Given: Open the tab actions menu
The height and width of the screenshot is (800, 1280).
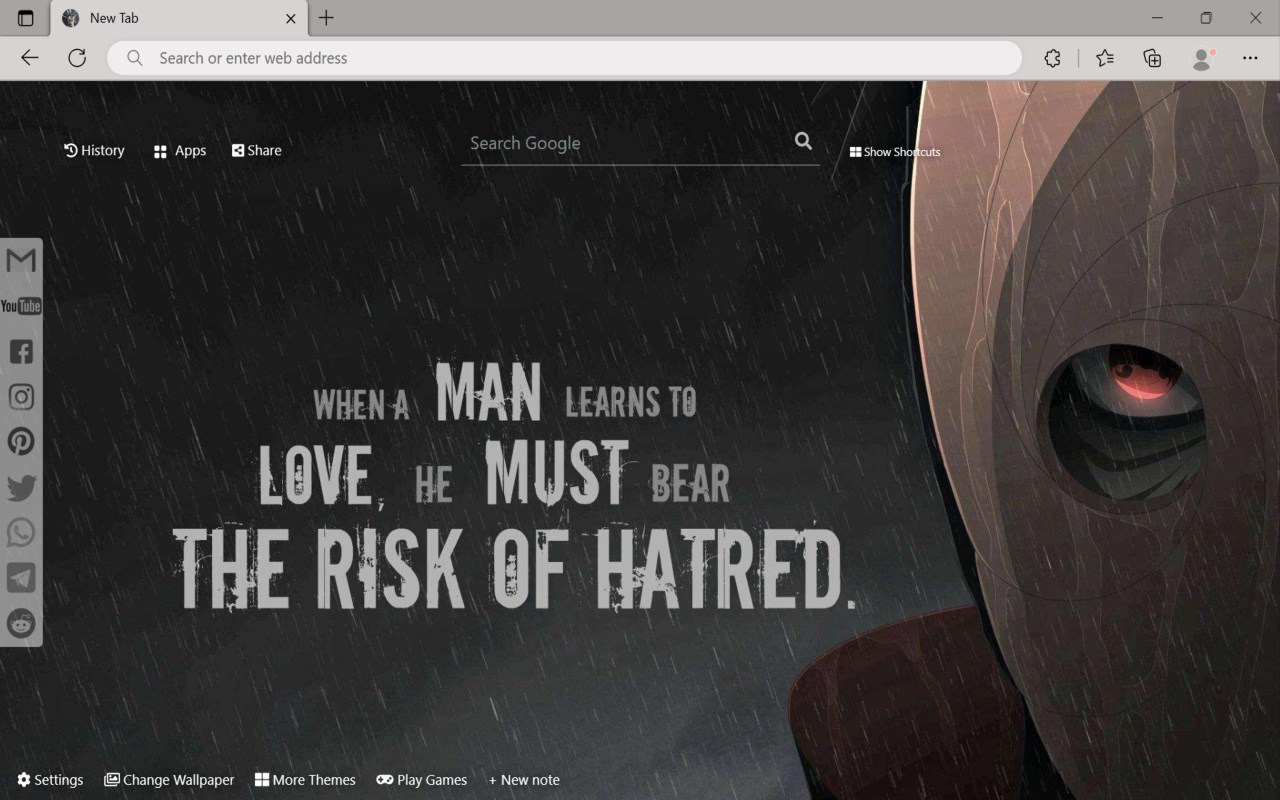Looking at the screenshot, I should (26, 18).
